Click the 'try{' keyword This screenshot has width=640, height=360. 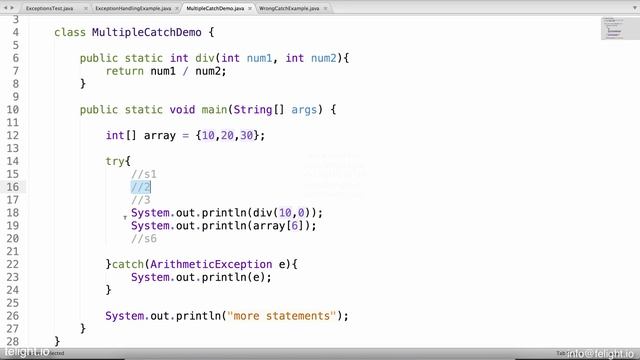118,161
